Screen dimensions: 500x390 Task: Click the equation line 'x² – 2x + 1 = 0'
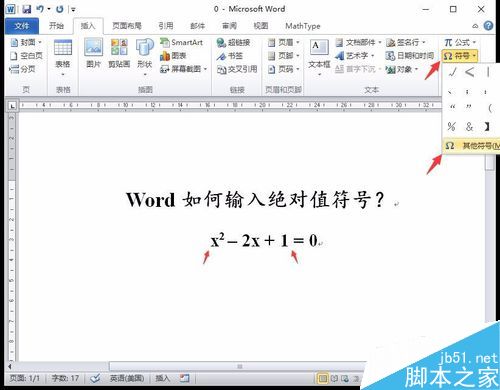[x=264, y=240]
